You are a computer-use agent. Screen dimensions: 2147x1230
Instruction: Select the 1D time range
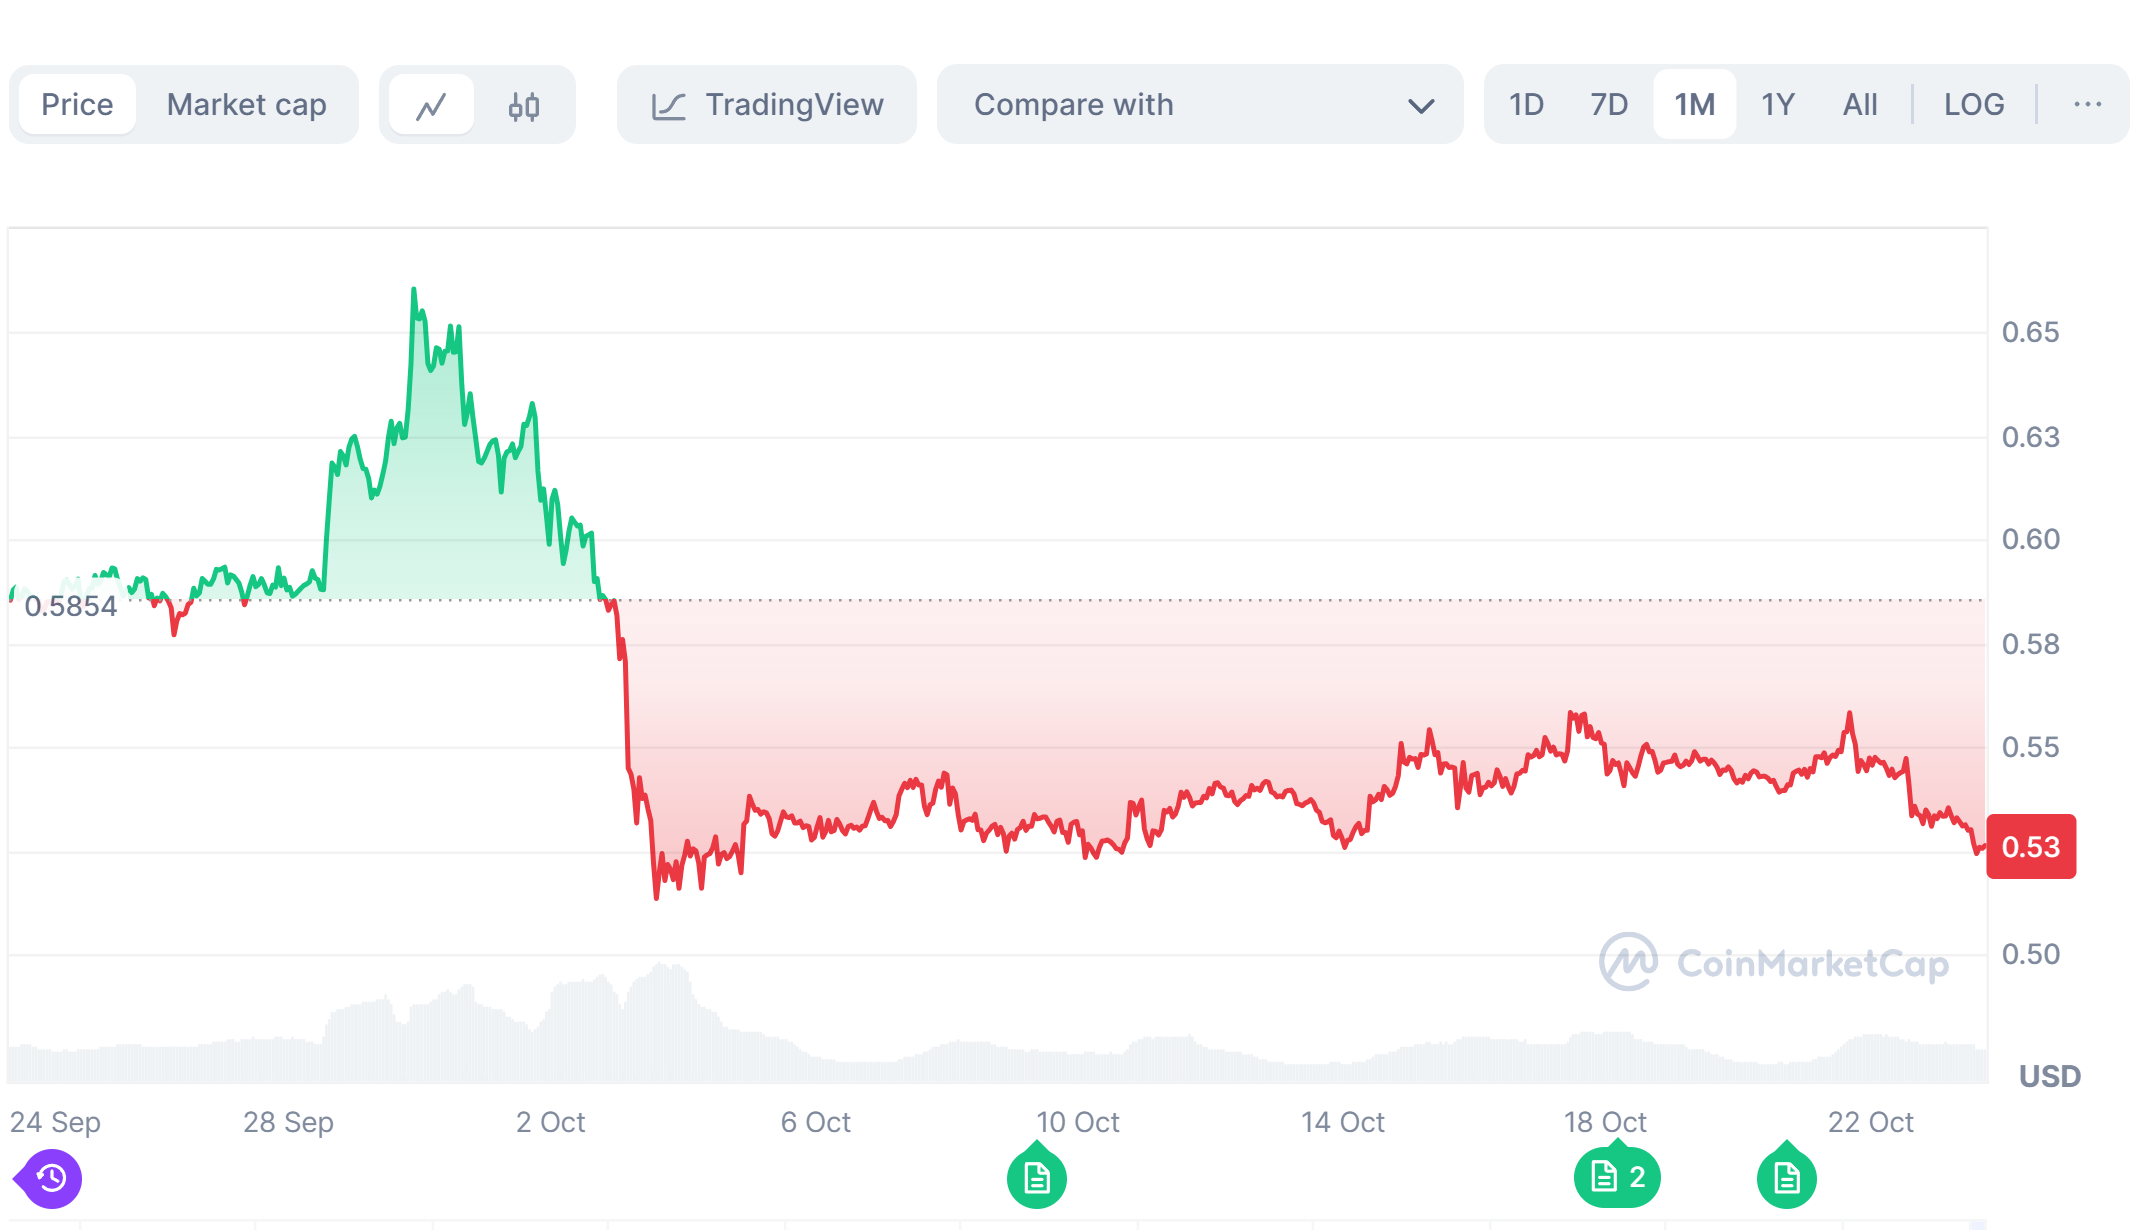click(1526, 104)
